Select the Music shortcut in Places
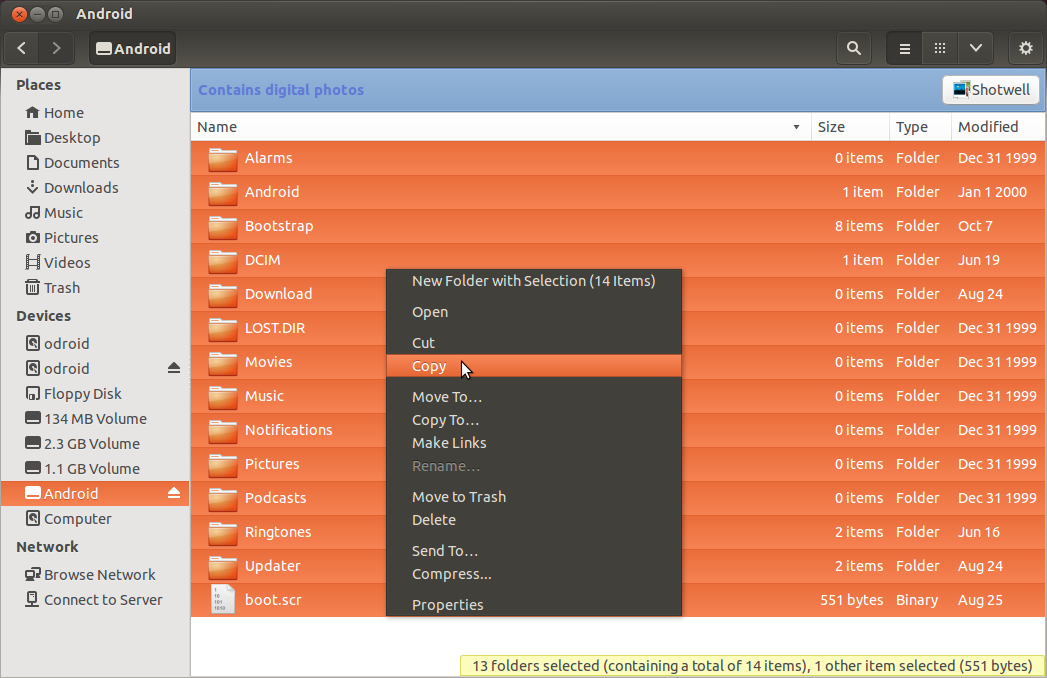Viewport: 1047px width, 678px height. 65,212
